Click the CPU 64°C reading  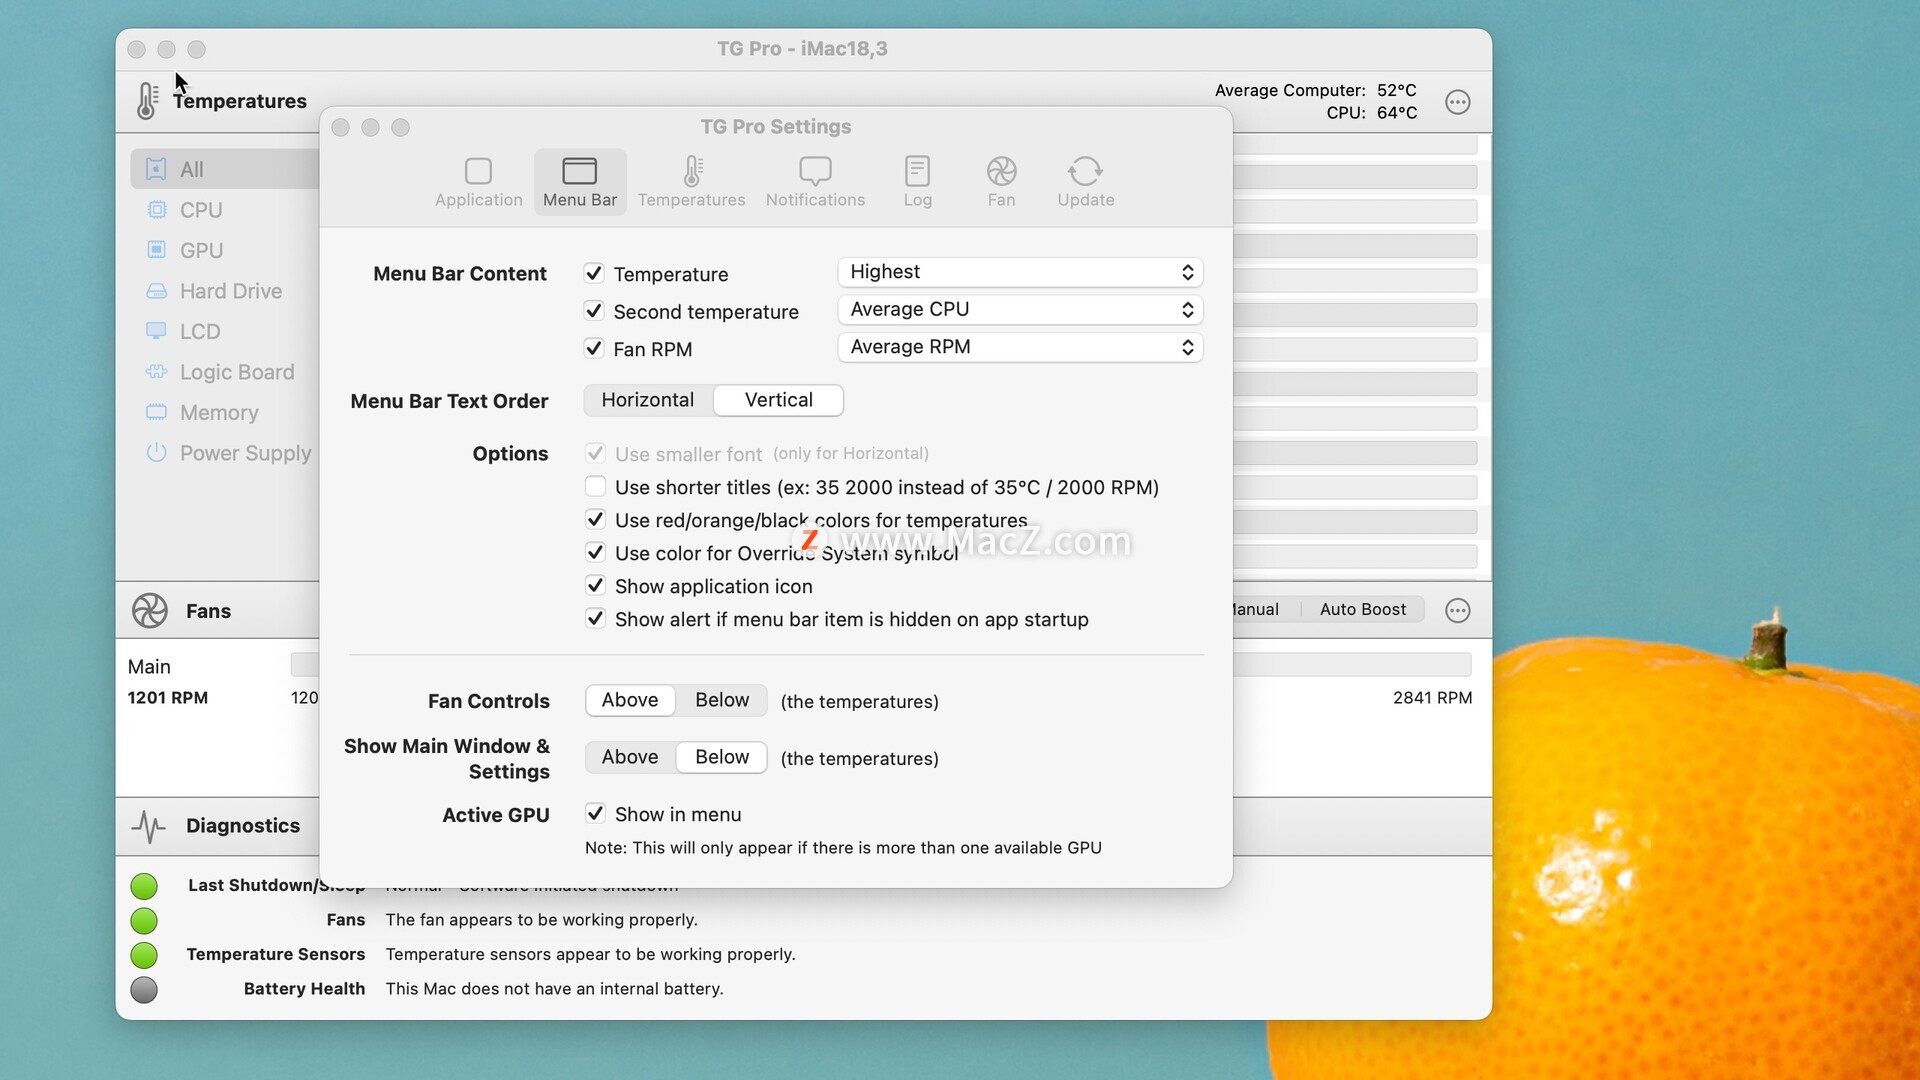pos(1371,113)
